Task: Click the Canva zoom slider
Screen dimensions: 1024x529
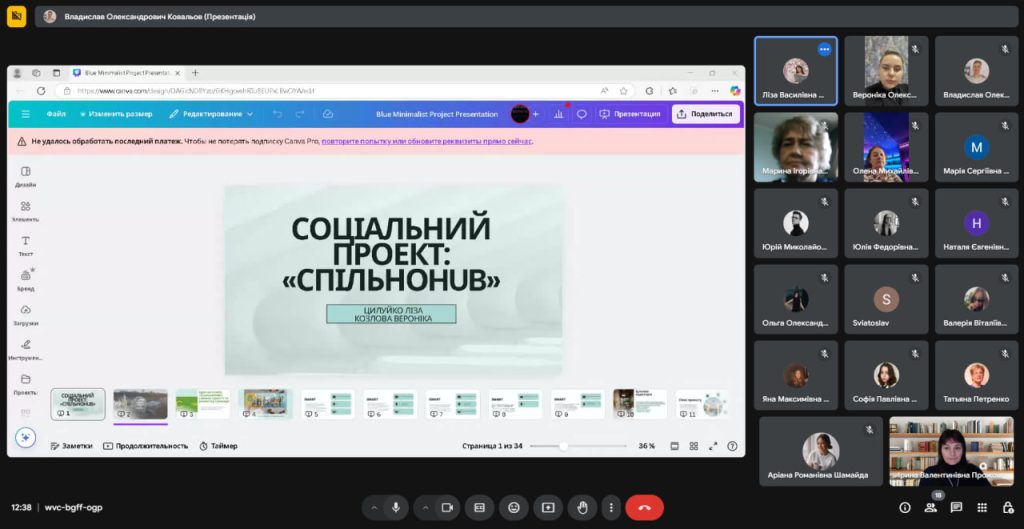Action: [x=563, y=446]
